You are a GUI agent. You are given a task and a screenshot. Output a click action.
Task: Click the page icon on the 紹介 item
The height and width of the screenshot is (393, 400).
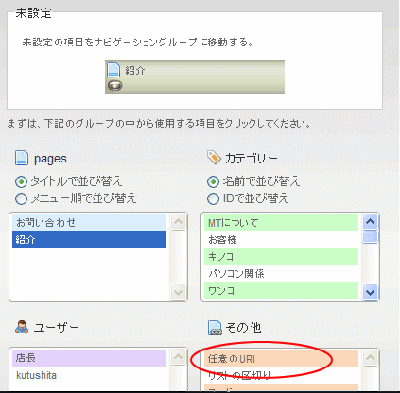(113, 69)
